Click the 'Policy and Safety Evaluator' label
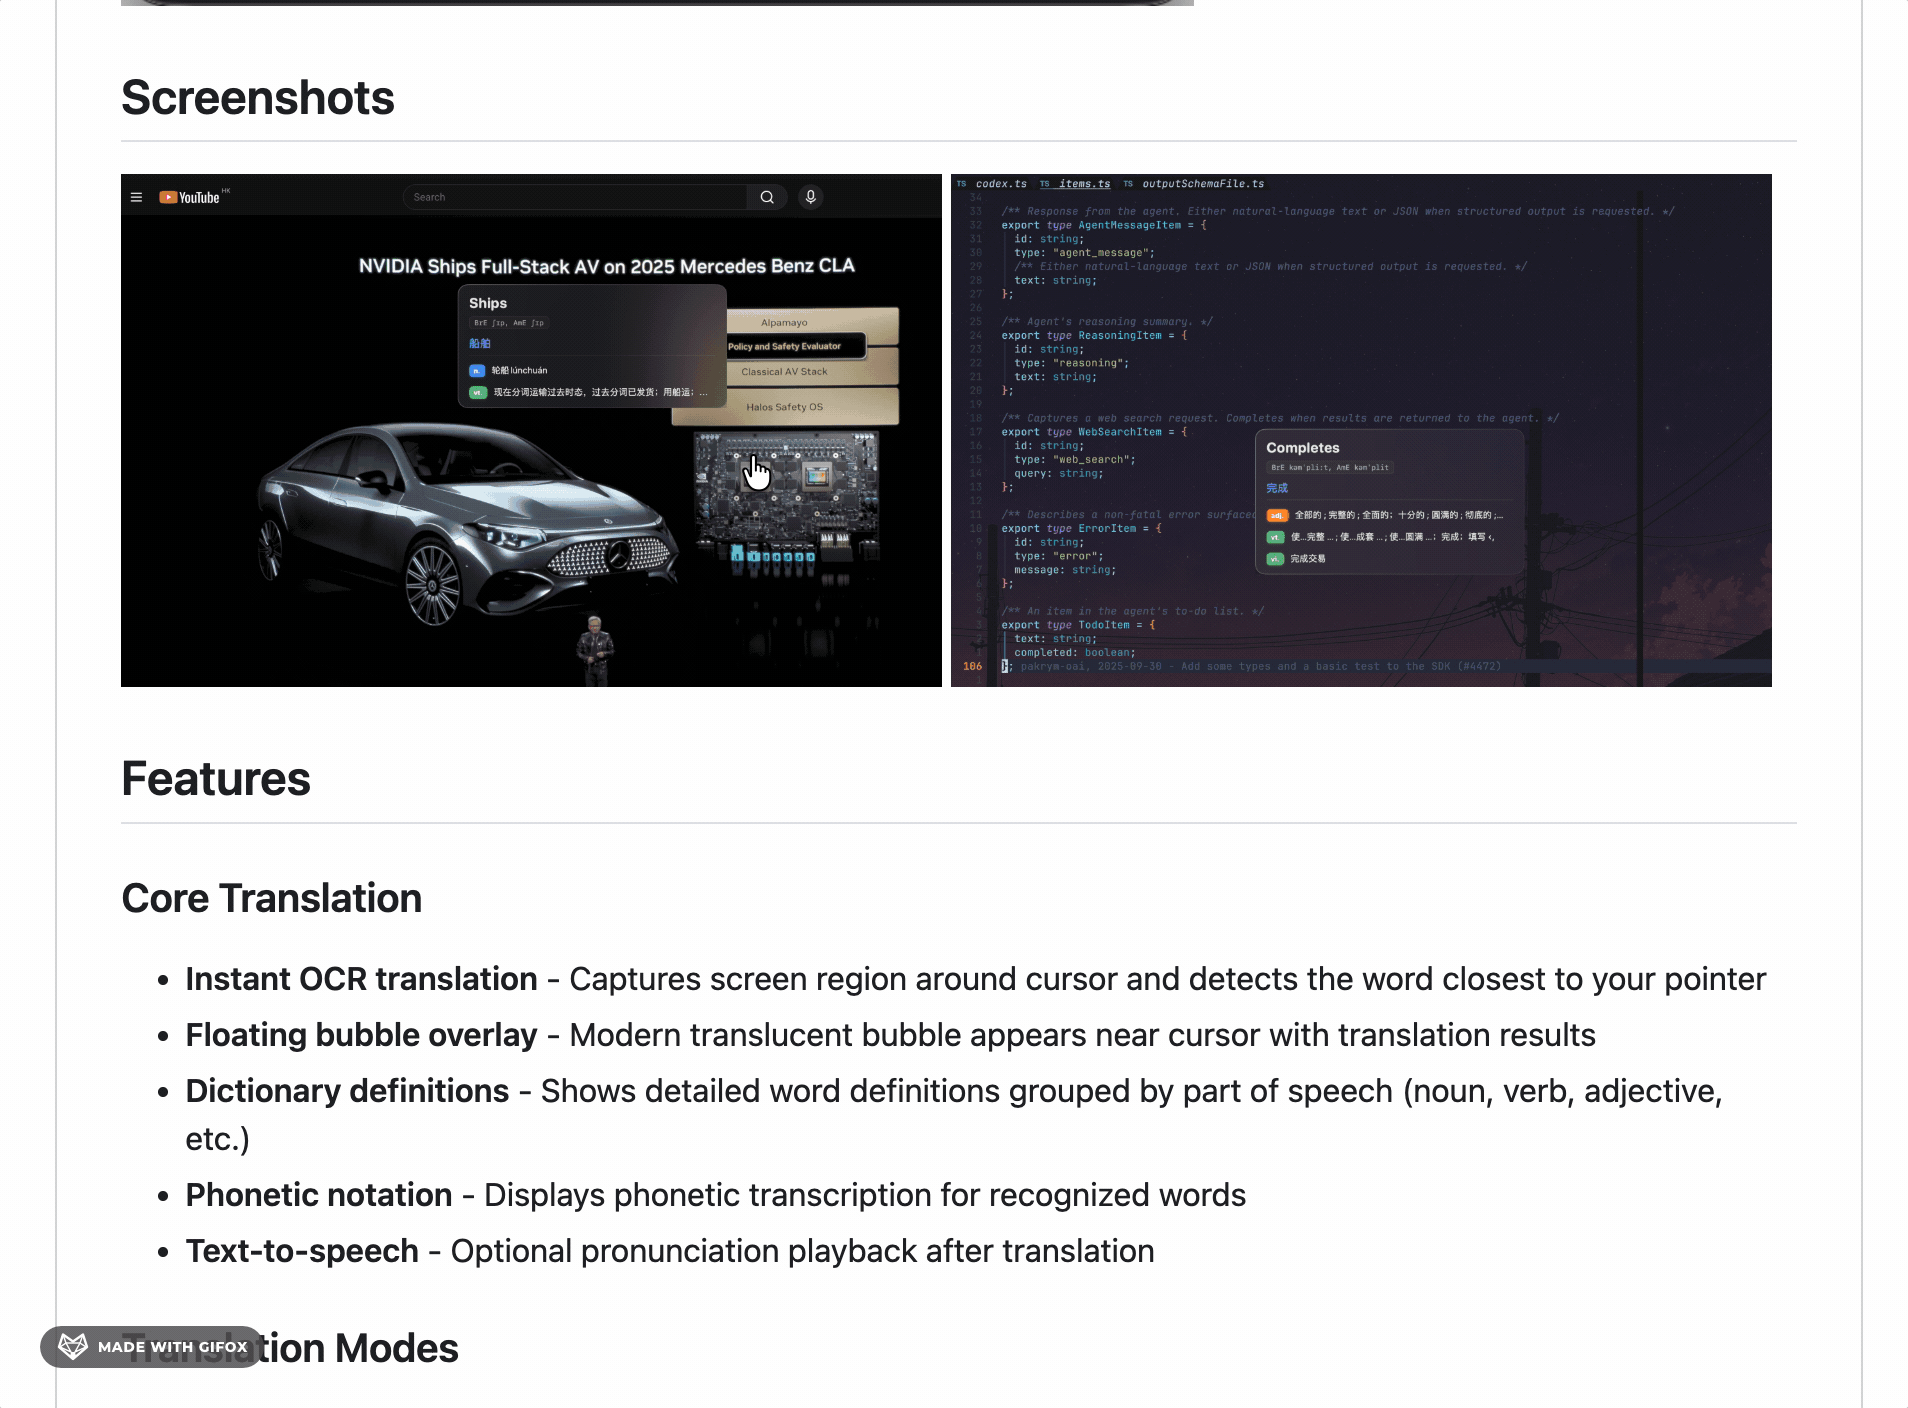Image resolution: width=1908 pixels, height=1408 pixels. 785,347
